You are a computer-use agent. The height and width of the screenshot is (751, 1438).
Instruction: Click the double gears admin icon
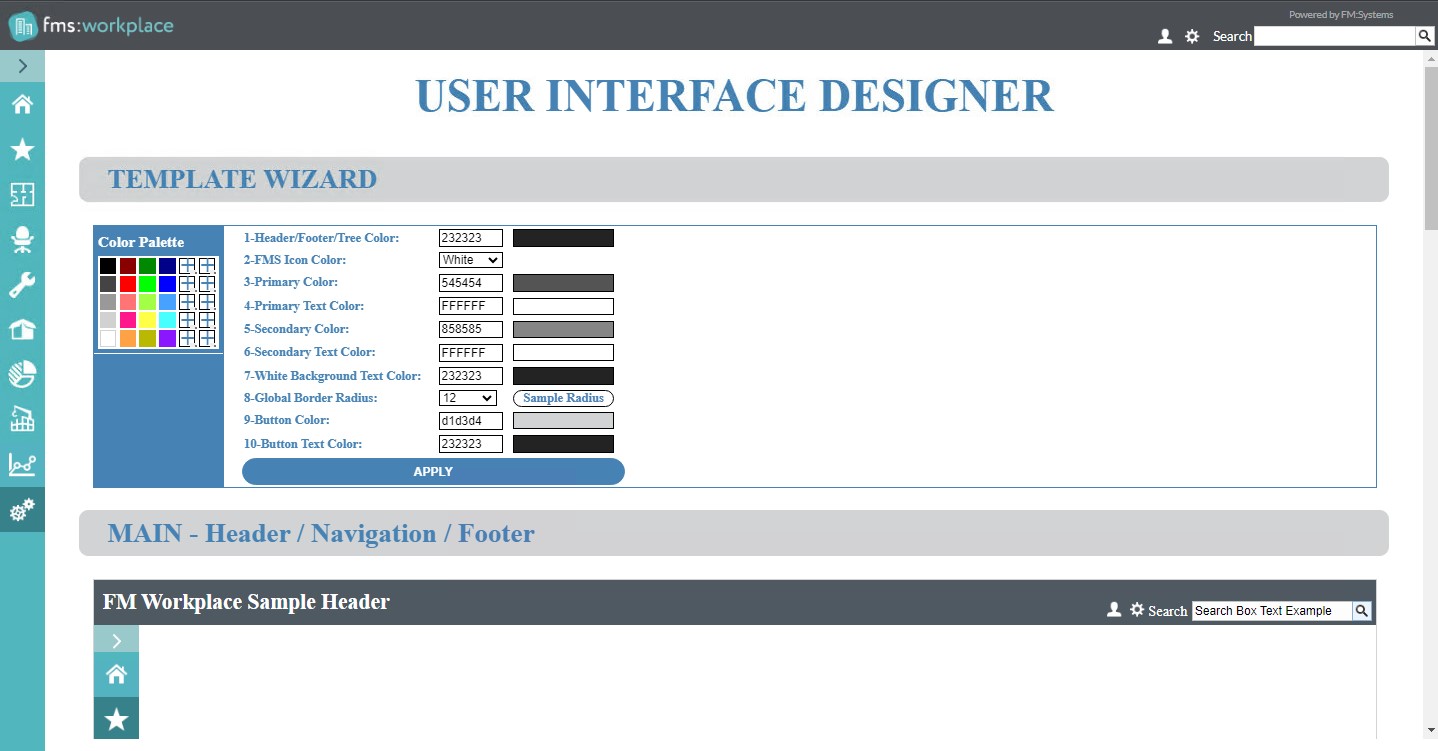[22, 510]
